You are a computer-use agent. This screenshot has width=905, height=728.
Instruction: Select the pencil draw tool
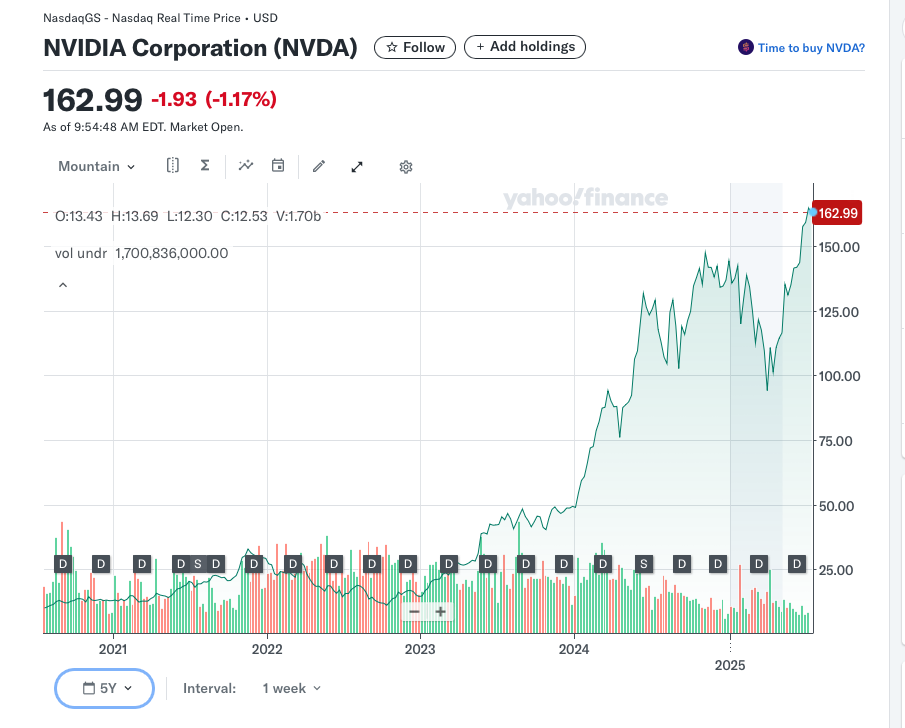click(319, 166)
